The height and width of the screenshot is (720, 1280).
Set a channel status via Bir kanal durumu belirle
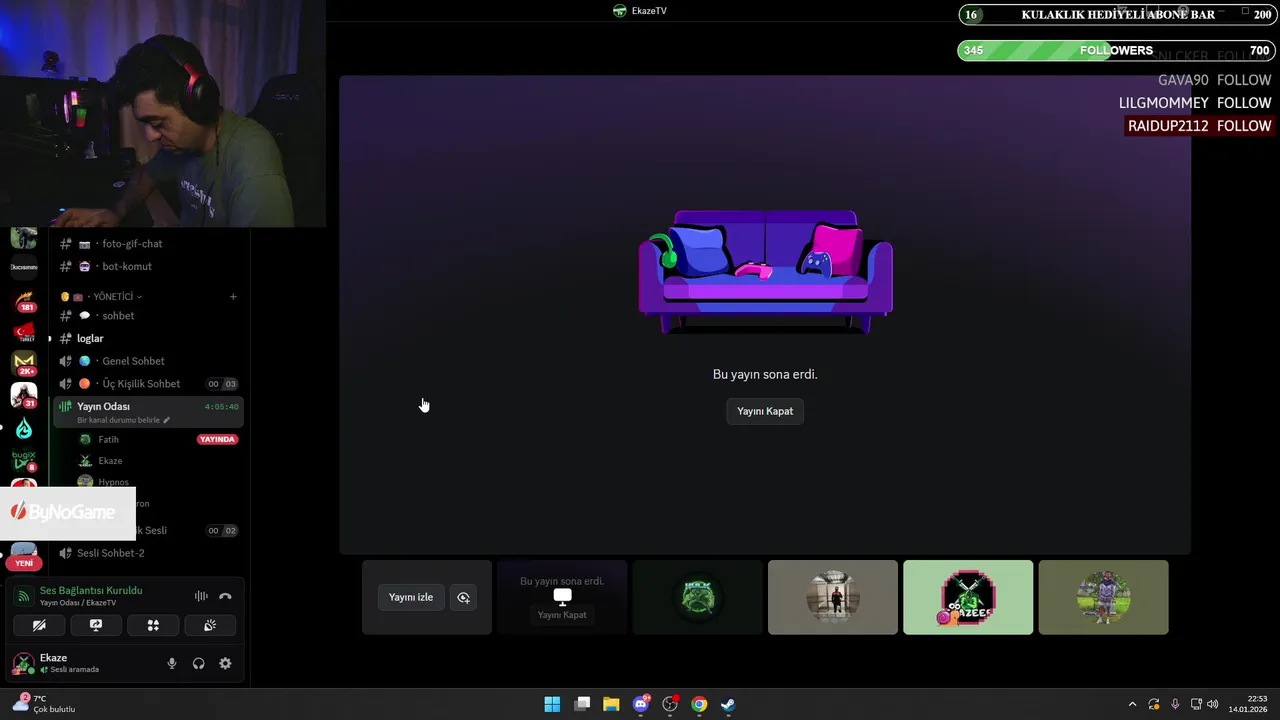tap(123, 420)
